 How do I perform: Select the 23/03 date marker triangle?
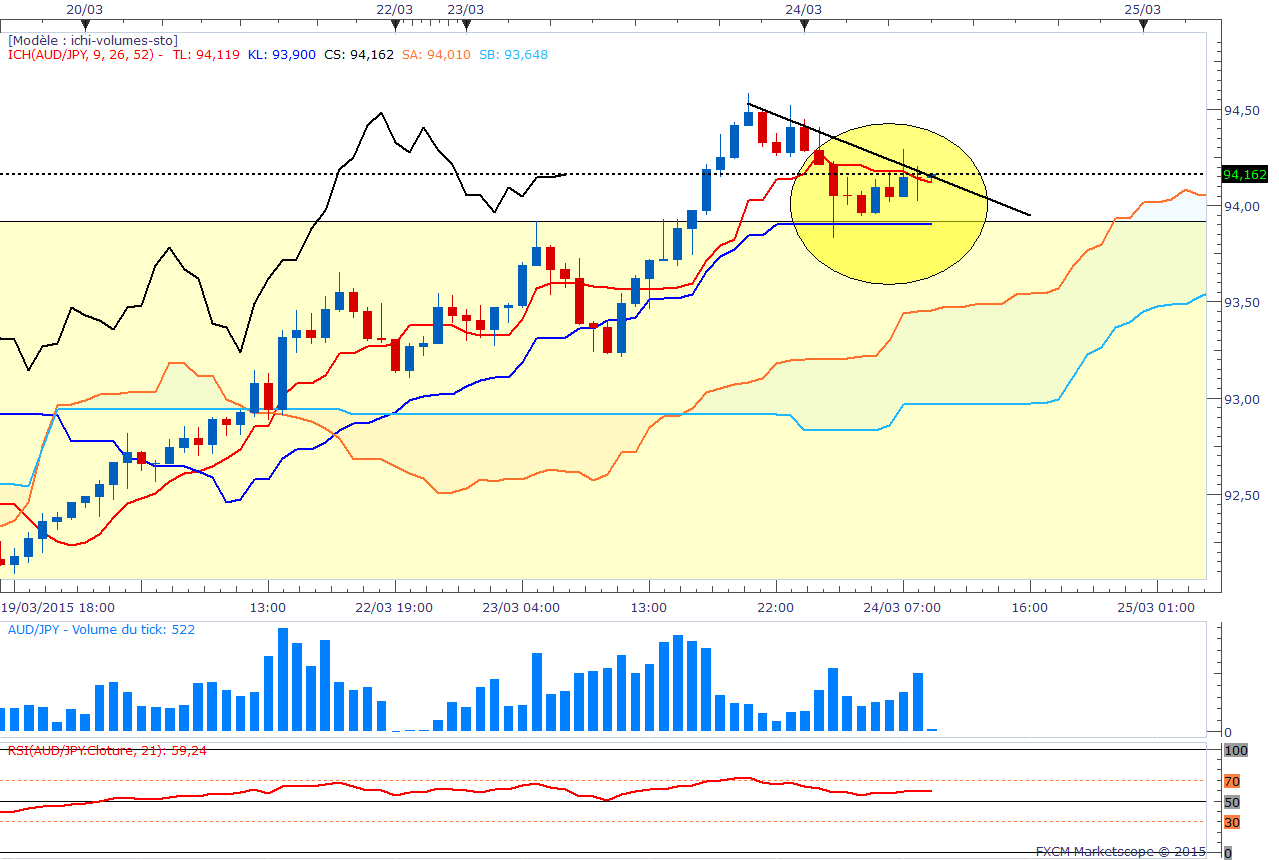point(465,24)
